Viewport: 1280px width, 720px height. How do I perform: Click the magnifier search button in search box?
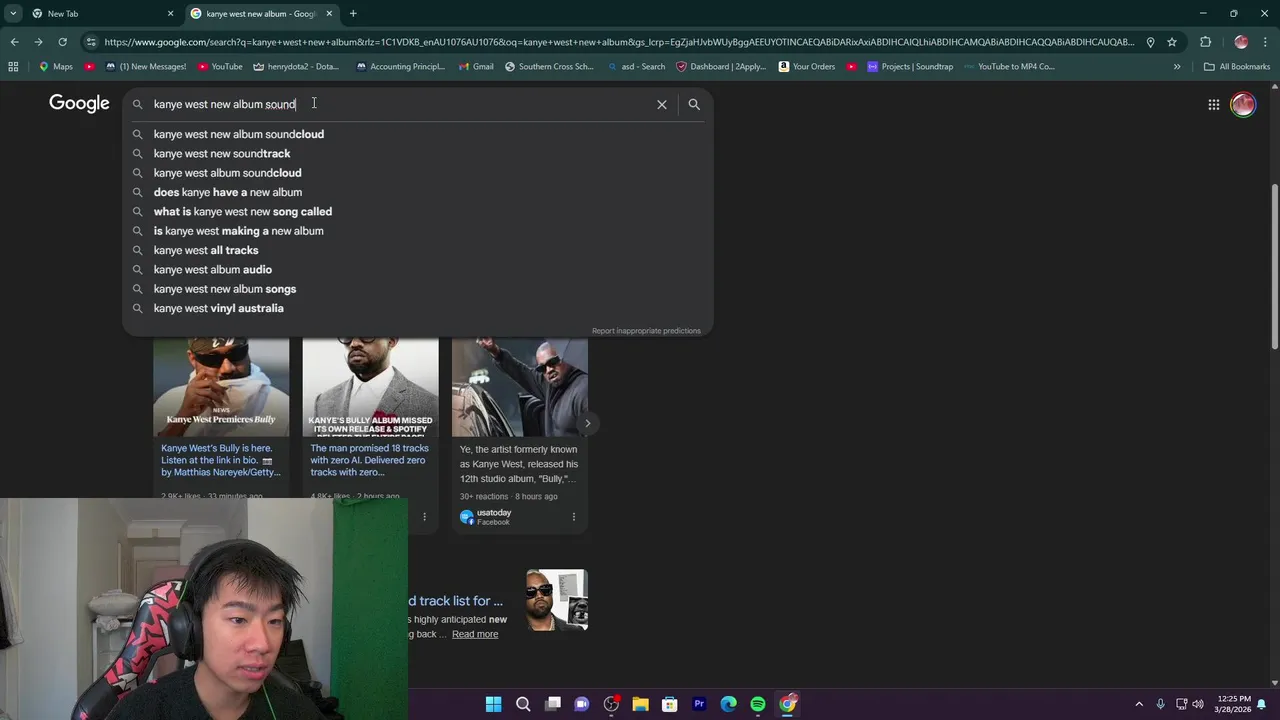click(x=694, y=104)
